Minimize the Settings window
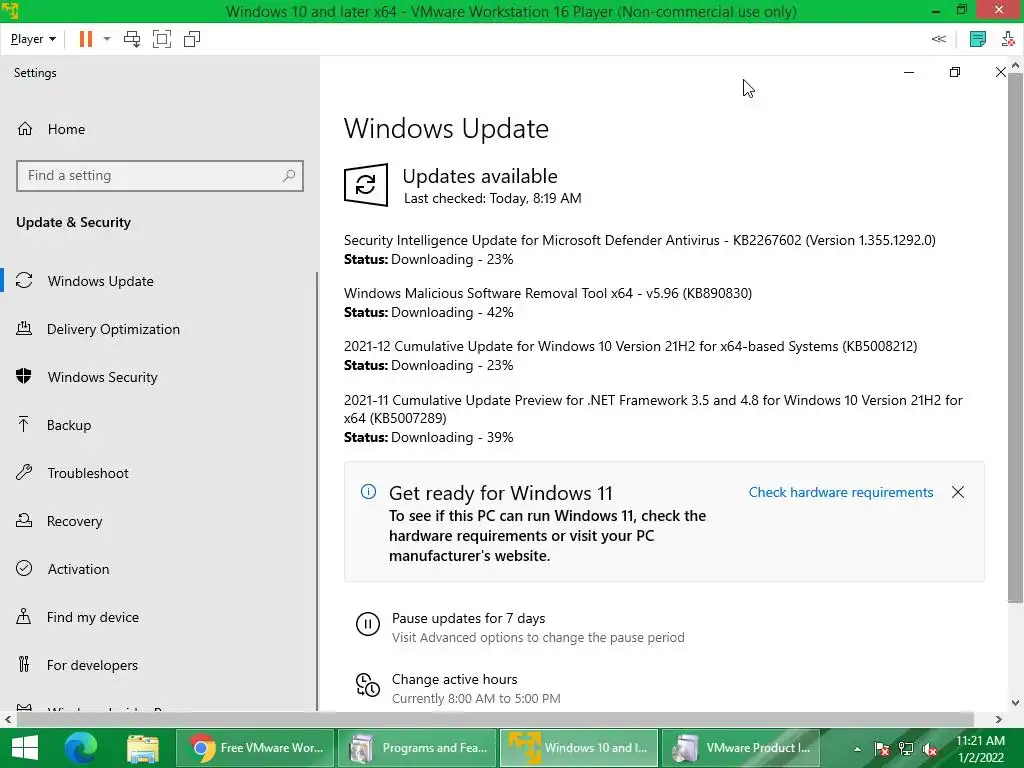Image resolution: width=1024 pixels, height=768 pixels. (x=908, y=72)
